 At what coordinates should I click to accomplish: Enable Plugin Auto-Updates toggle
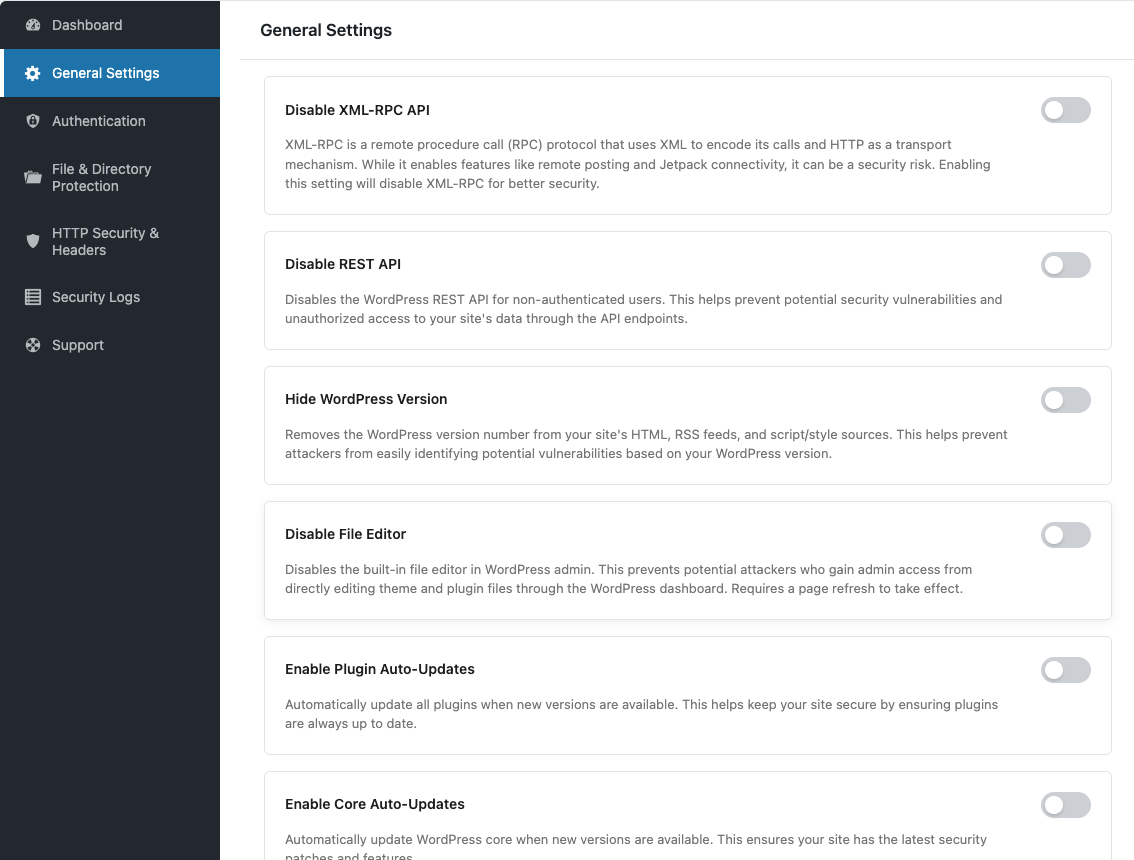tap(1065, 670)
